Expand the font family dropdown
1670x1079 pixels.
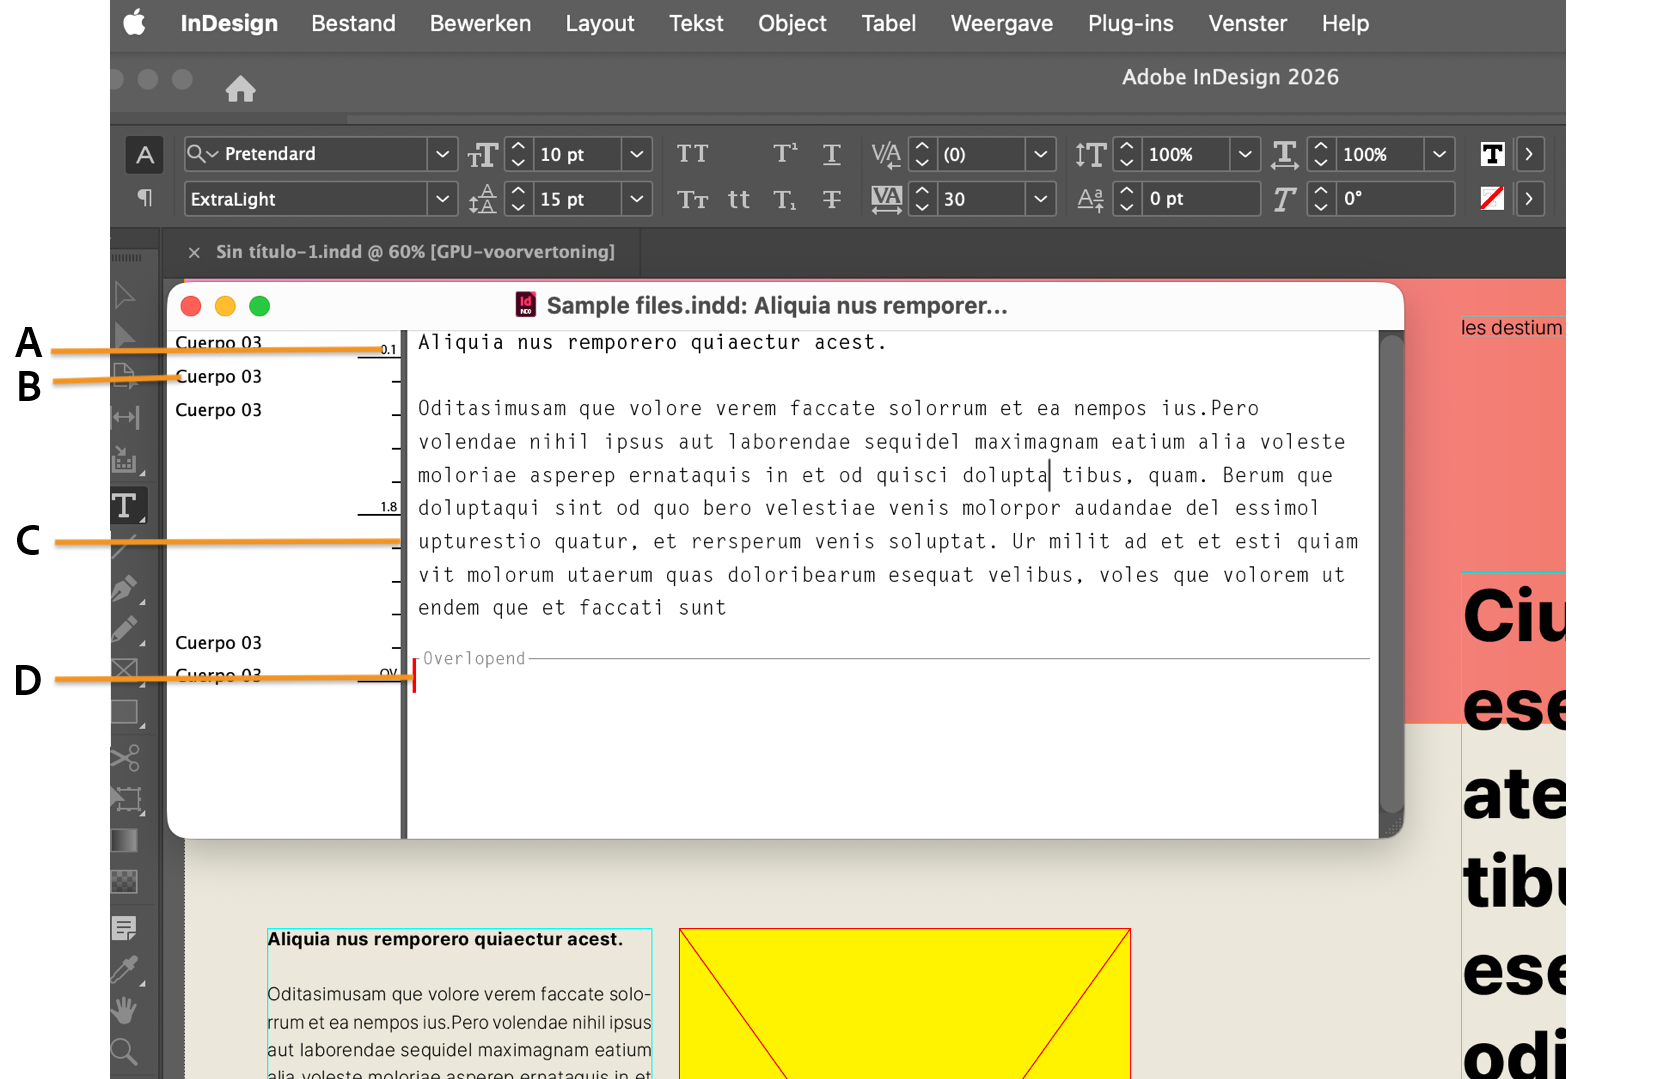pos(442,154)
